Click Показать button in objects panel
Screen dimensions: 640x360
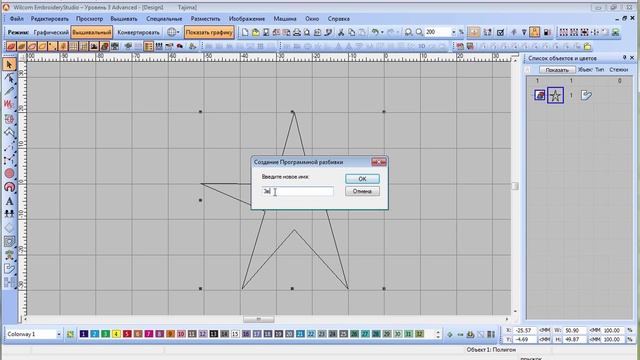(x=557, y=70)
